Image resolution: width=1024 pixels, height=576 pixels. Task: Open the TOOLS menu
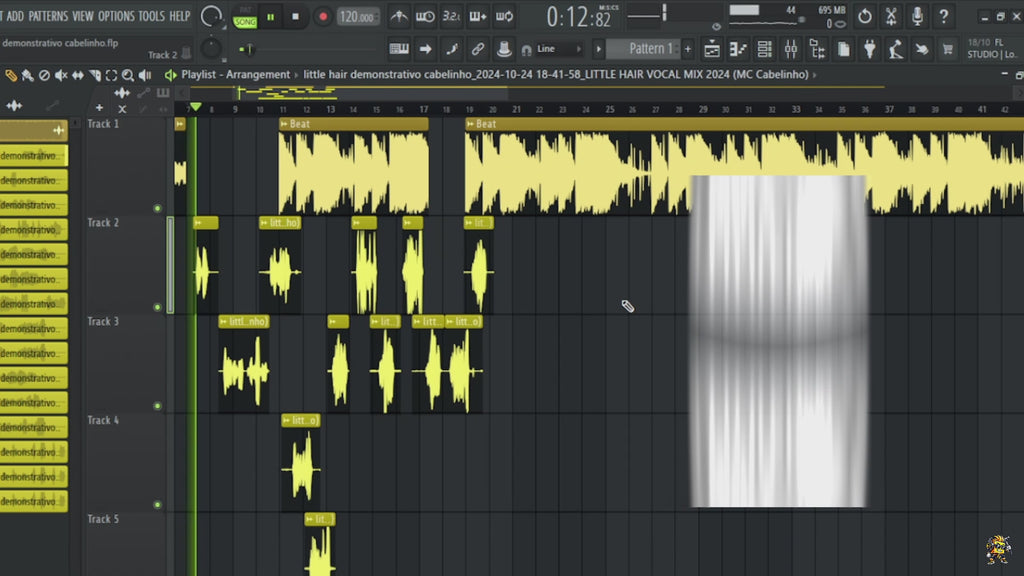click(x=151, y=16)
